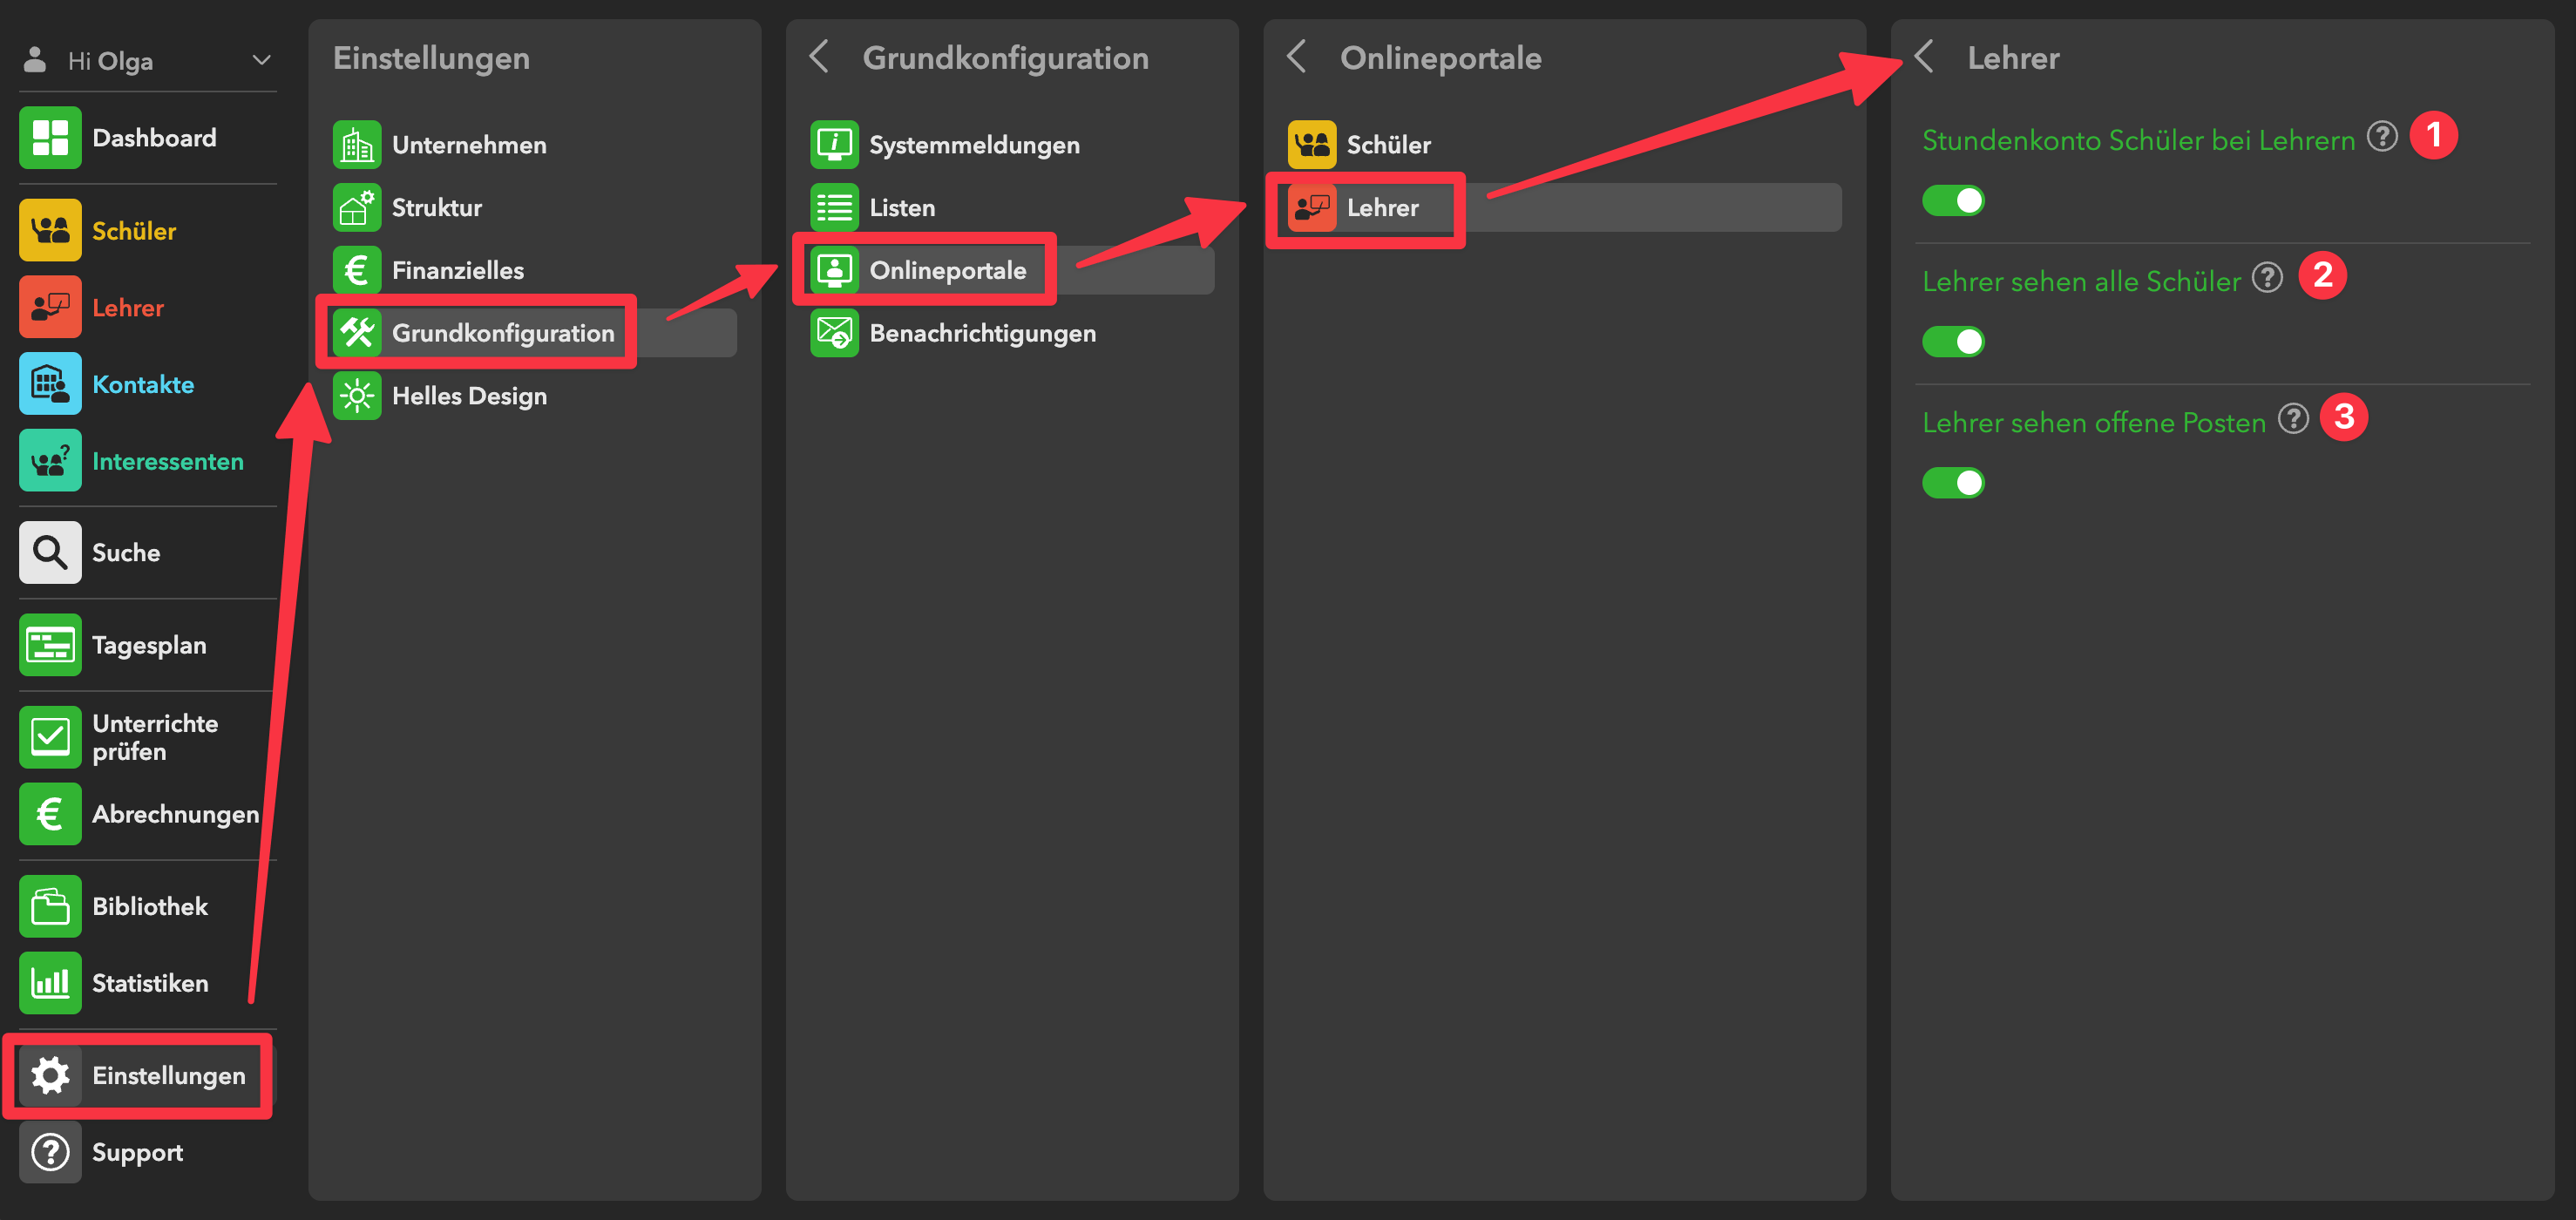Screen dimensions: 2576x1220
Task: Click the Onlineportale icon
Action: click(834, 270)
